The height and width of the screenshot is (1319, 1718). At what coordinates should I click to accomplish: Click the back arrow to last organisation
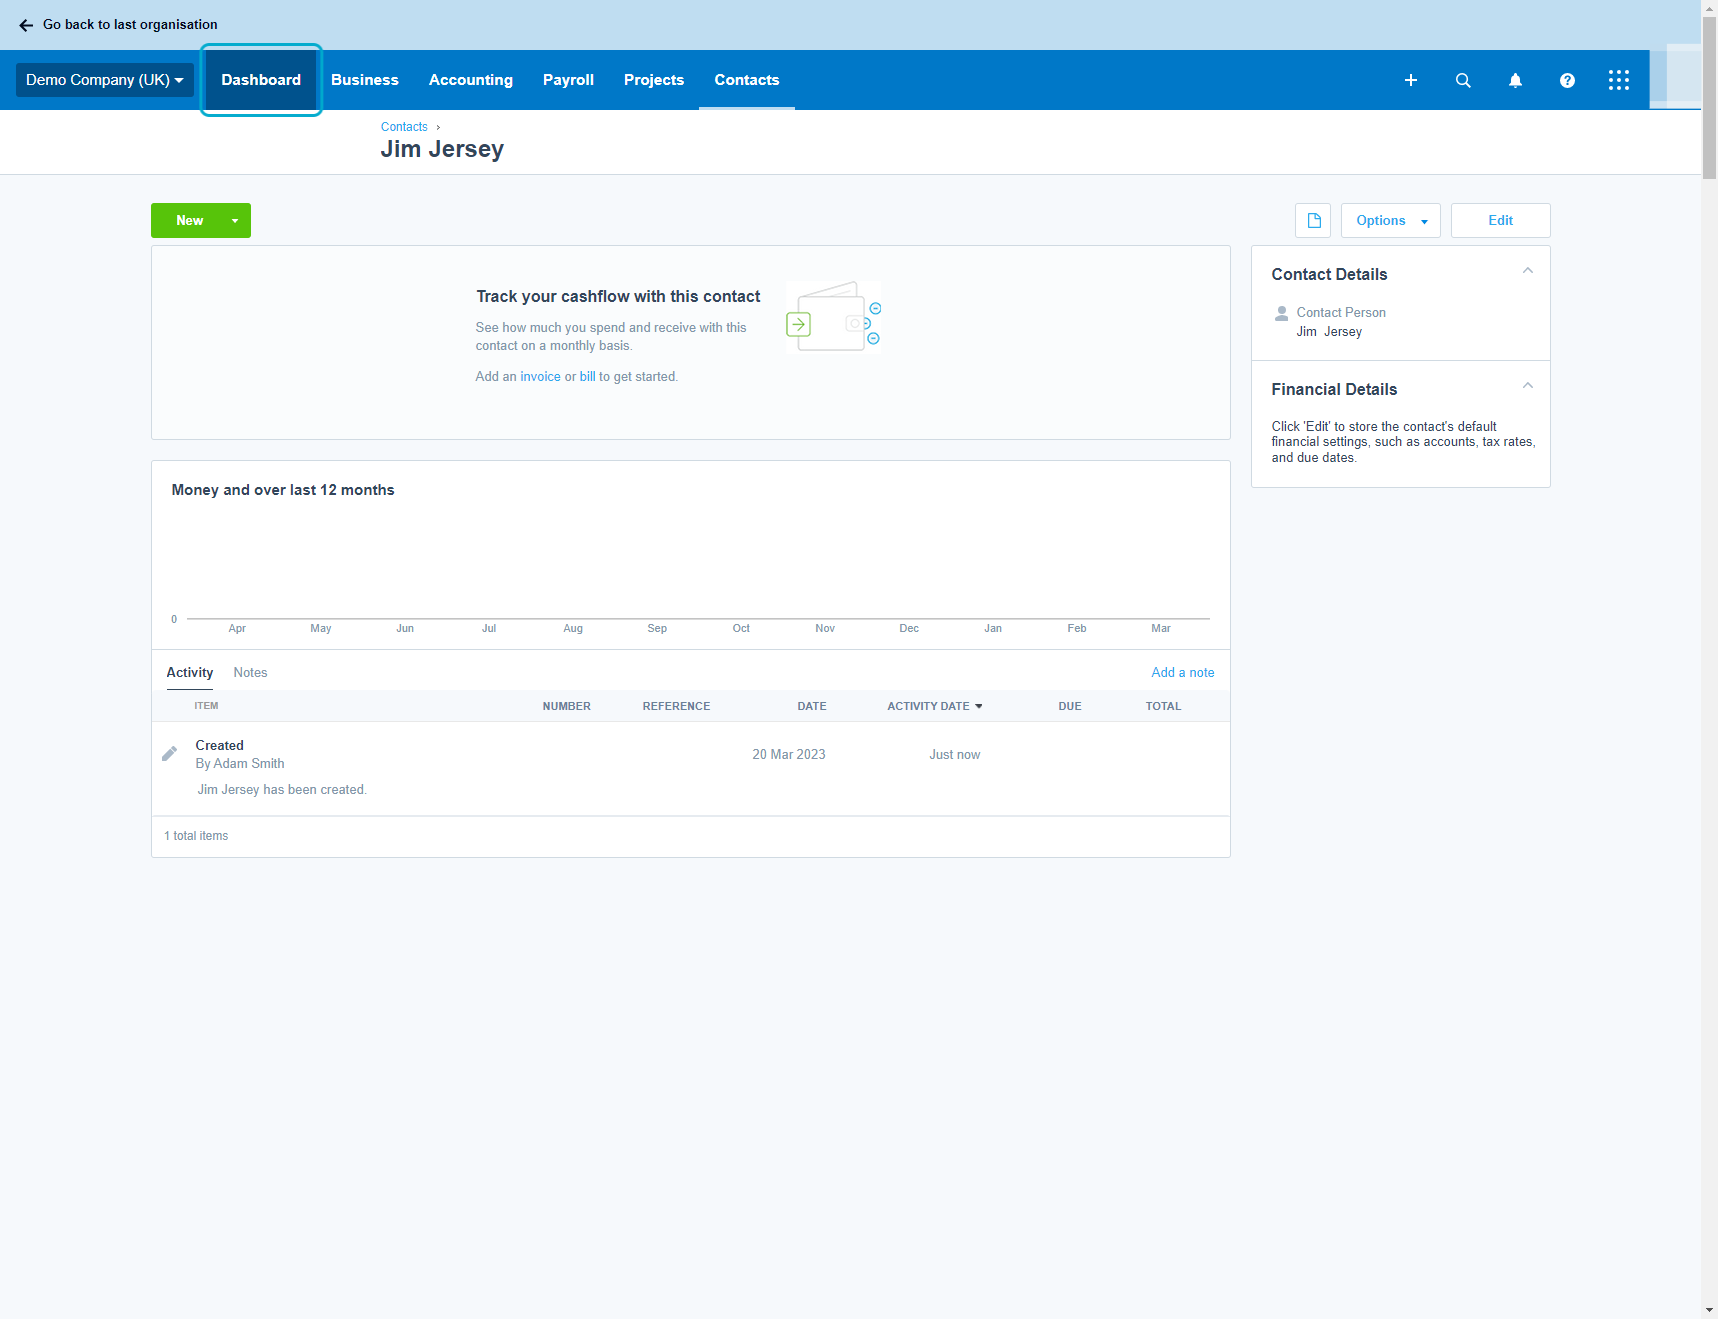26,25
